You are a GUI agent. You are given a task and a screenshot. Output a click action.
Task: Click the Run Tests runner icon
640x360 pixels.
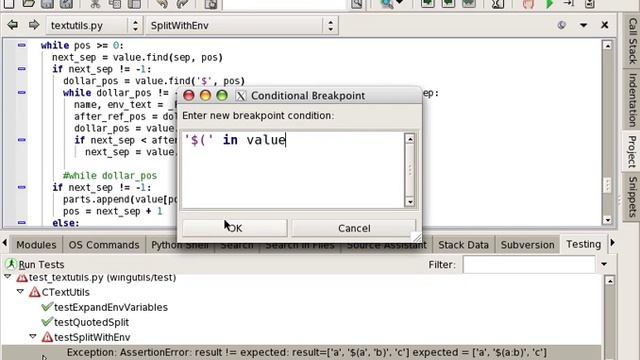coord(11,264)
